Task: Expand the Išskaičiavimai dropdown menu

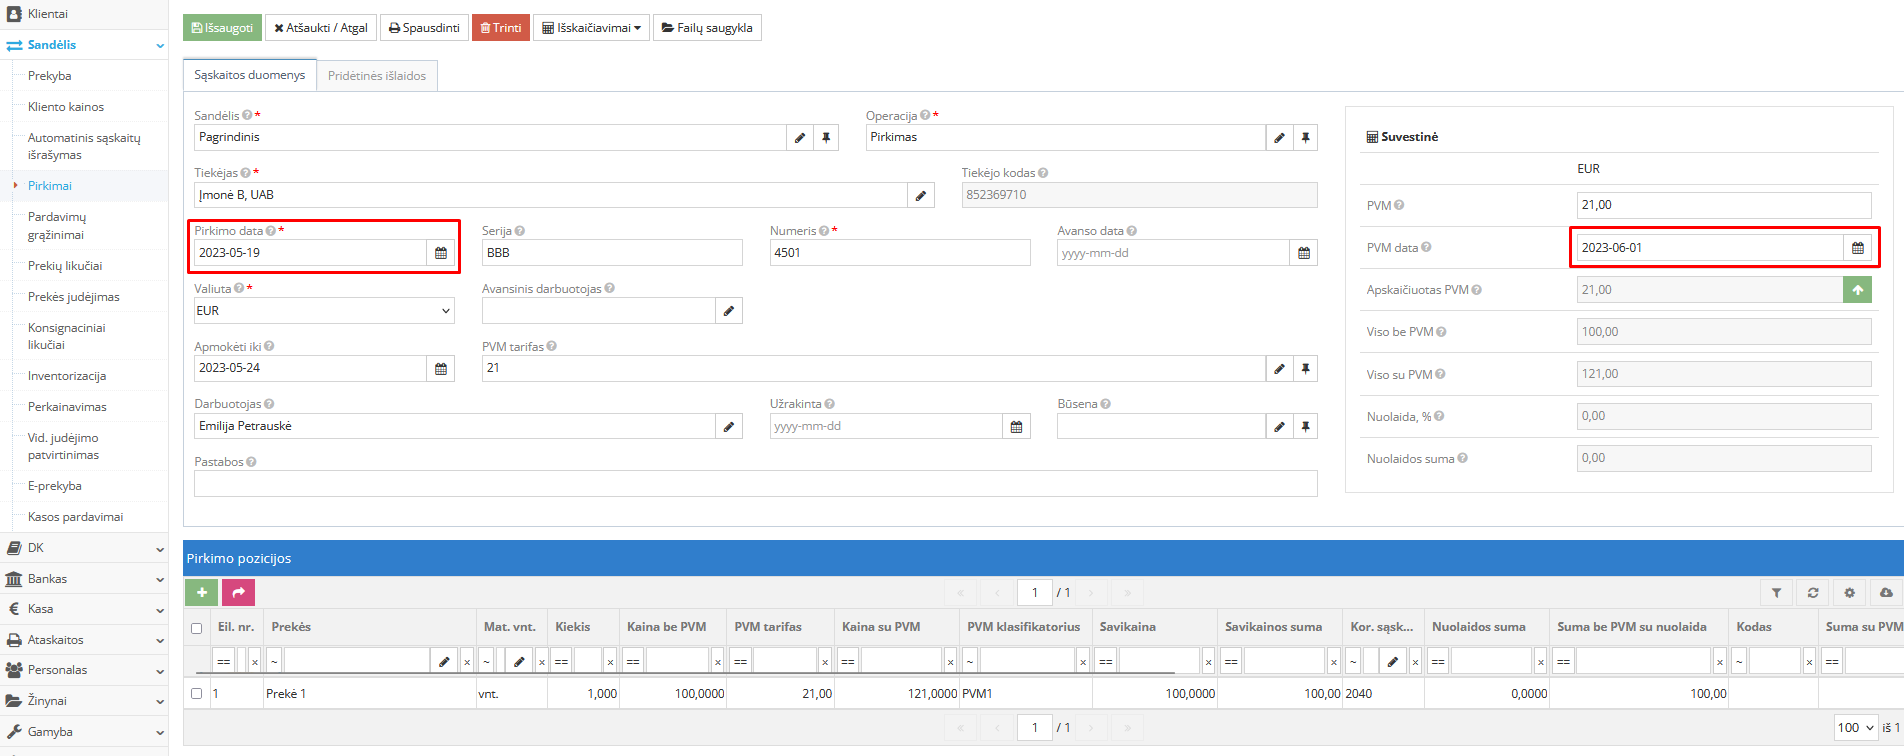Action: point(591,28)
